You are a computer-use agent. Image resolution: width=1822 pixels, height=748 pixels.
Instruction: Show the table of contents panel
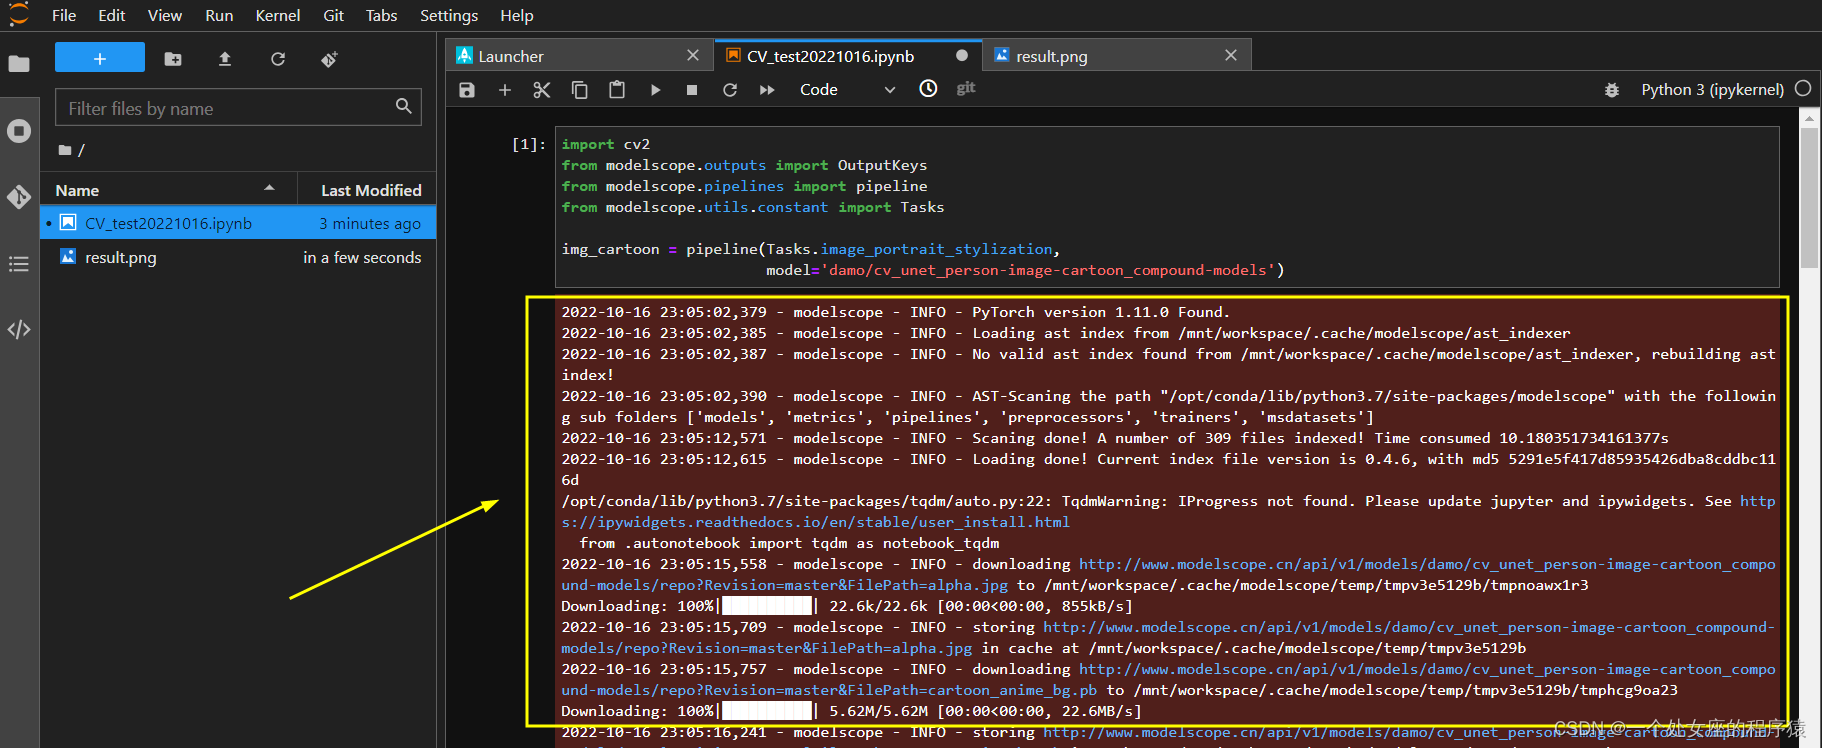[19, 264]
